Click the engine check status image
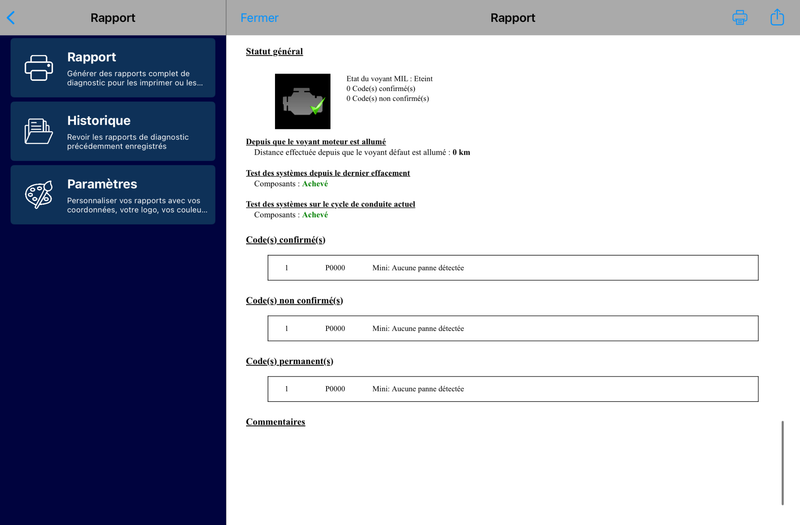This screenshot has width=800, height=525. (x=303, y=101)
